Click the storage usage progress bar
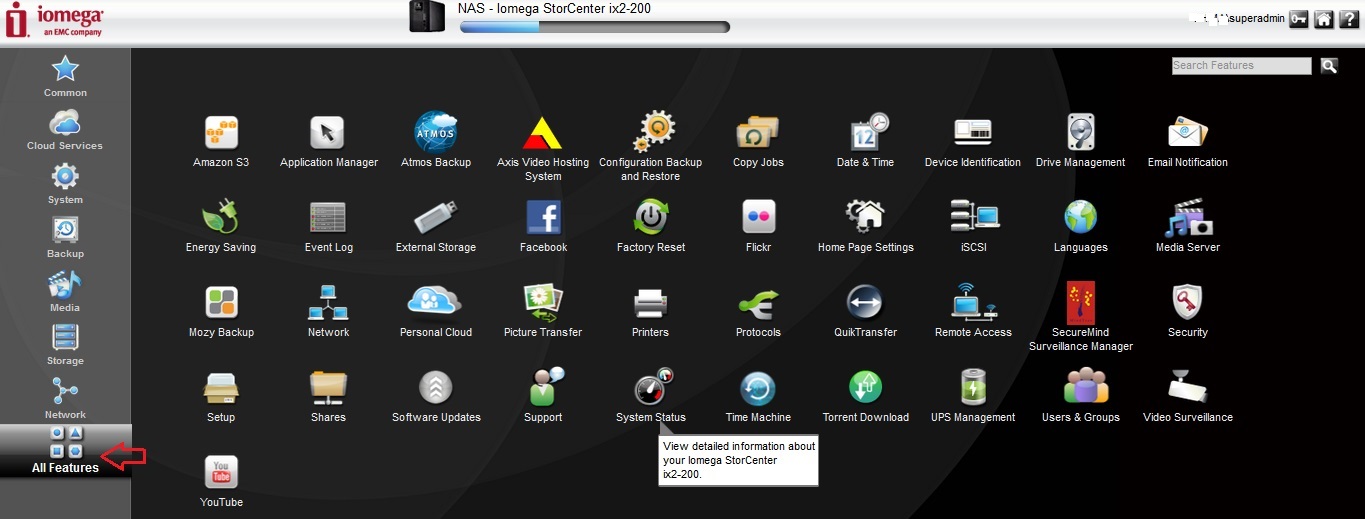 click(x=594, y=27)
